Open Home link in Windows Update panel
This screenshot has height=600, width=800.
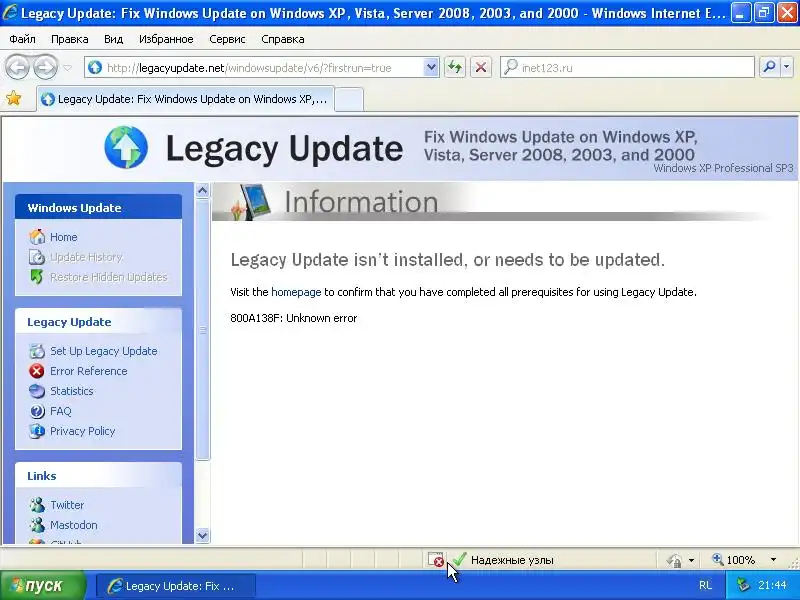coord(64,237)
